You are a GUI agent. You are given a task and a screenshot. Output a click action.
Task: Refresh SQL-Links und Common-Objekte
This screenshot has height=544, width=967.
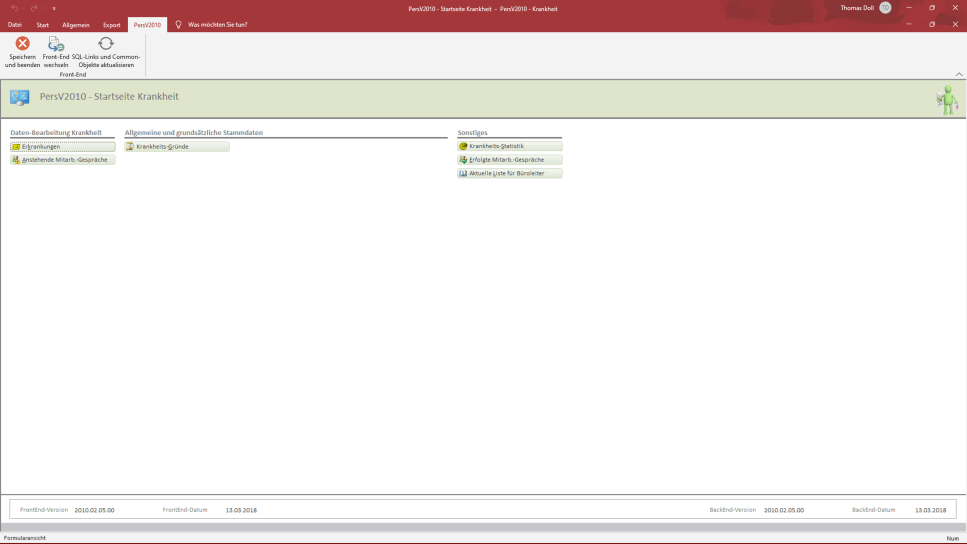[106, 44]
